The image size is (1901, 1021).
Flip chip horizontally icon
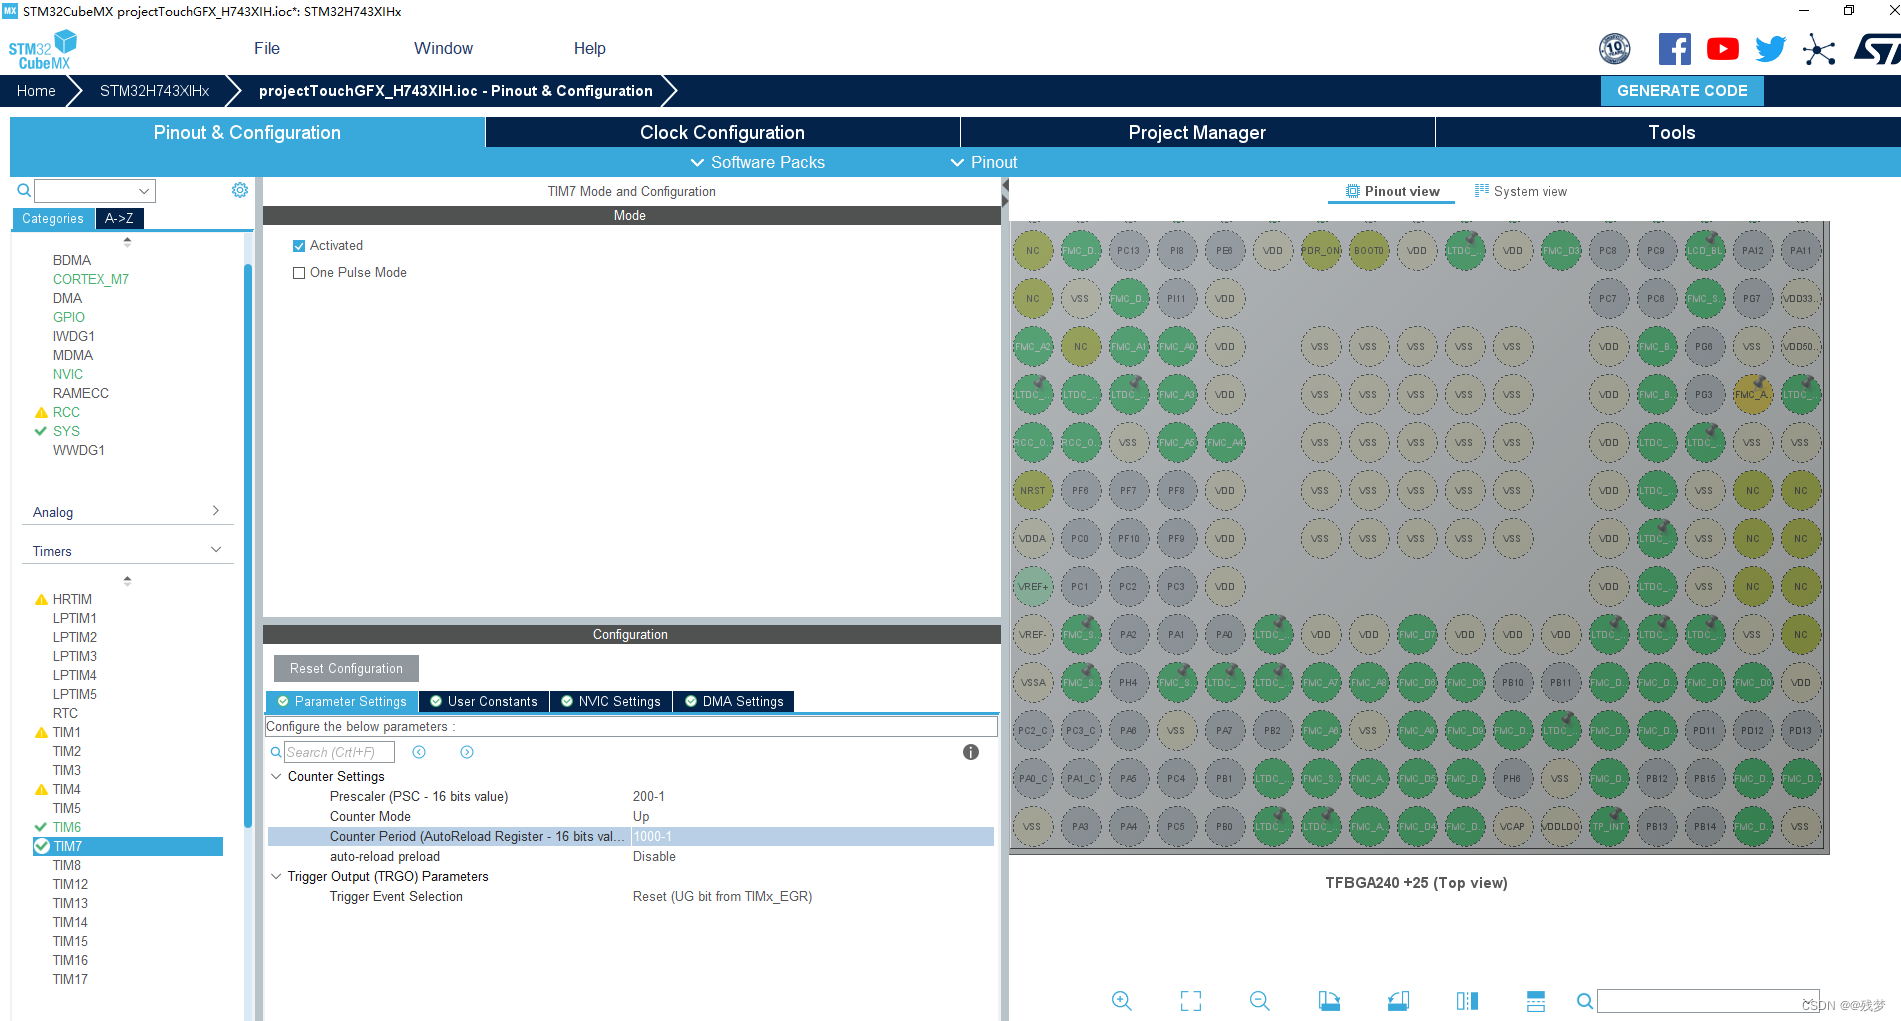coord(1467,1000)
